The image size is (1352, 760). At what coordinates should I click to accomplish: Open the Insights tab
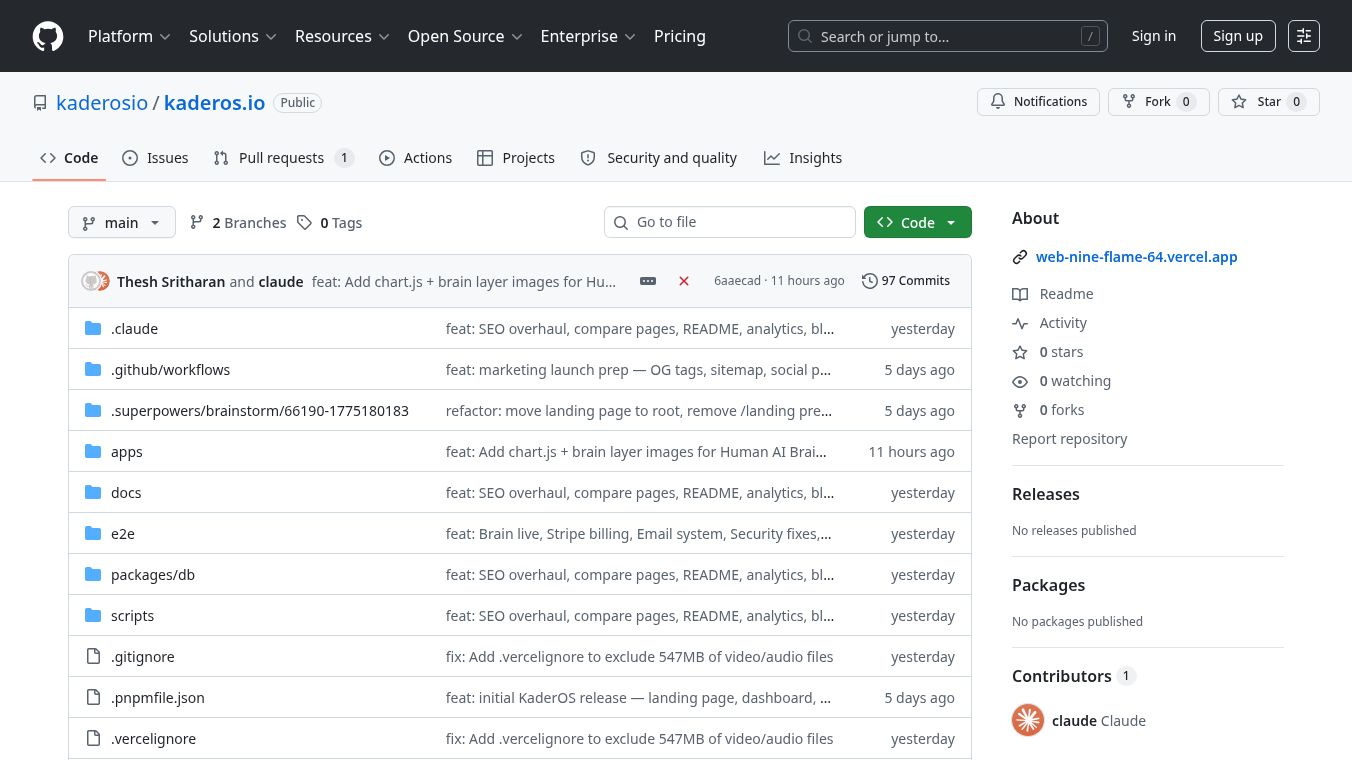803,158
